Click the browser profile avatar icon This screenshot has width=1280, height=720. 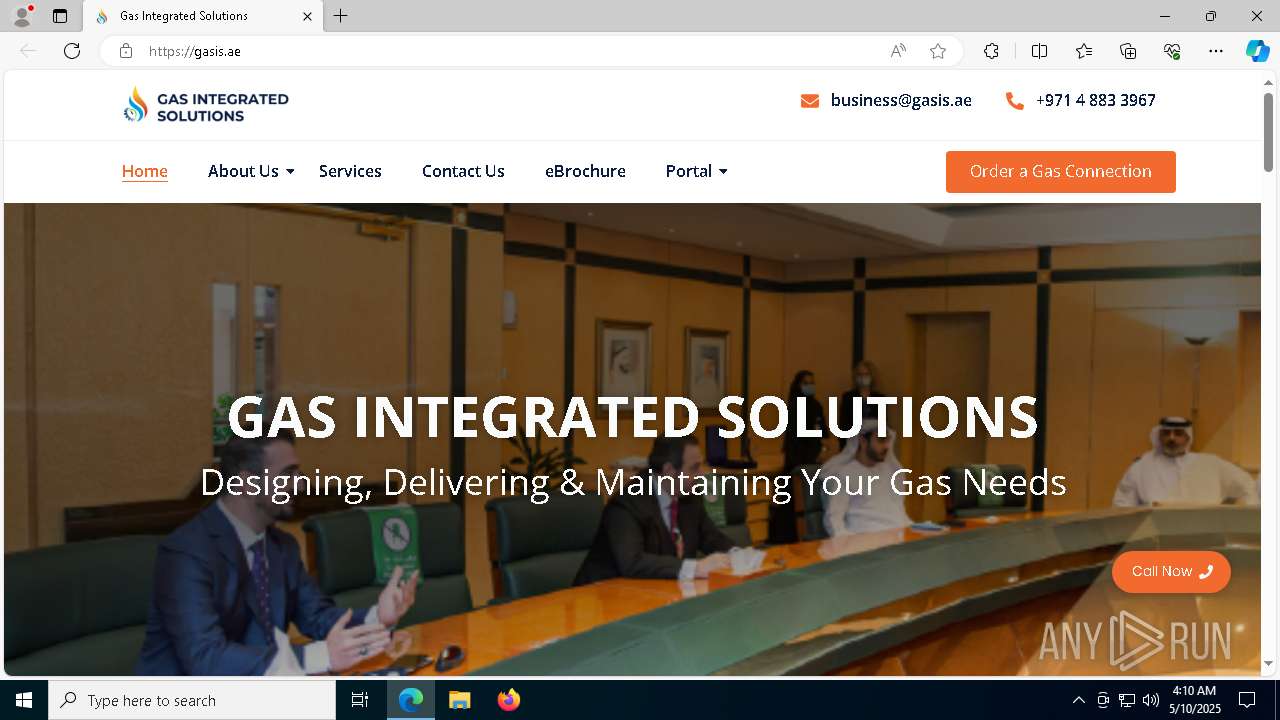click(21, 15)
